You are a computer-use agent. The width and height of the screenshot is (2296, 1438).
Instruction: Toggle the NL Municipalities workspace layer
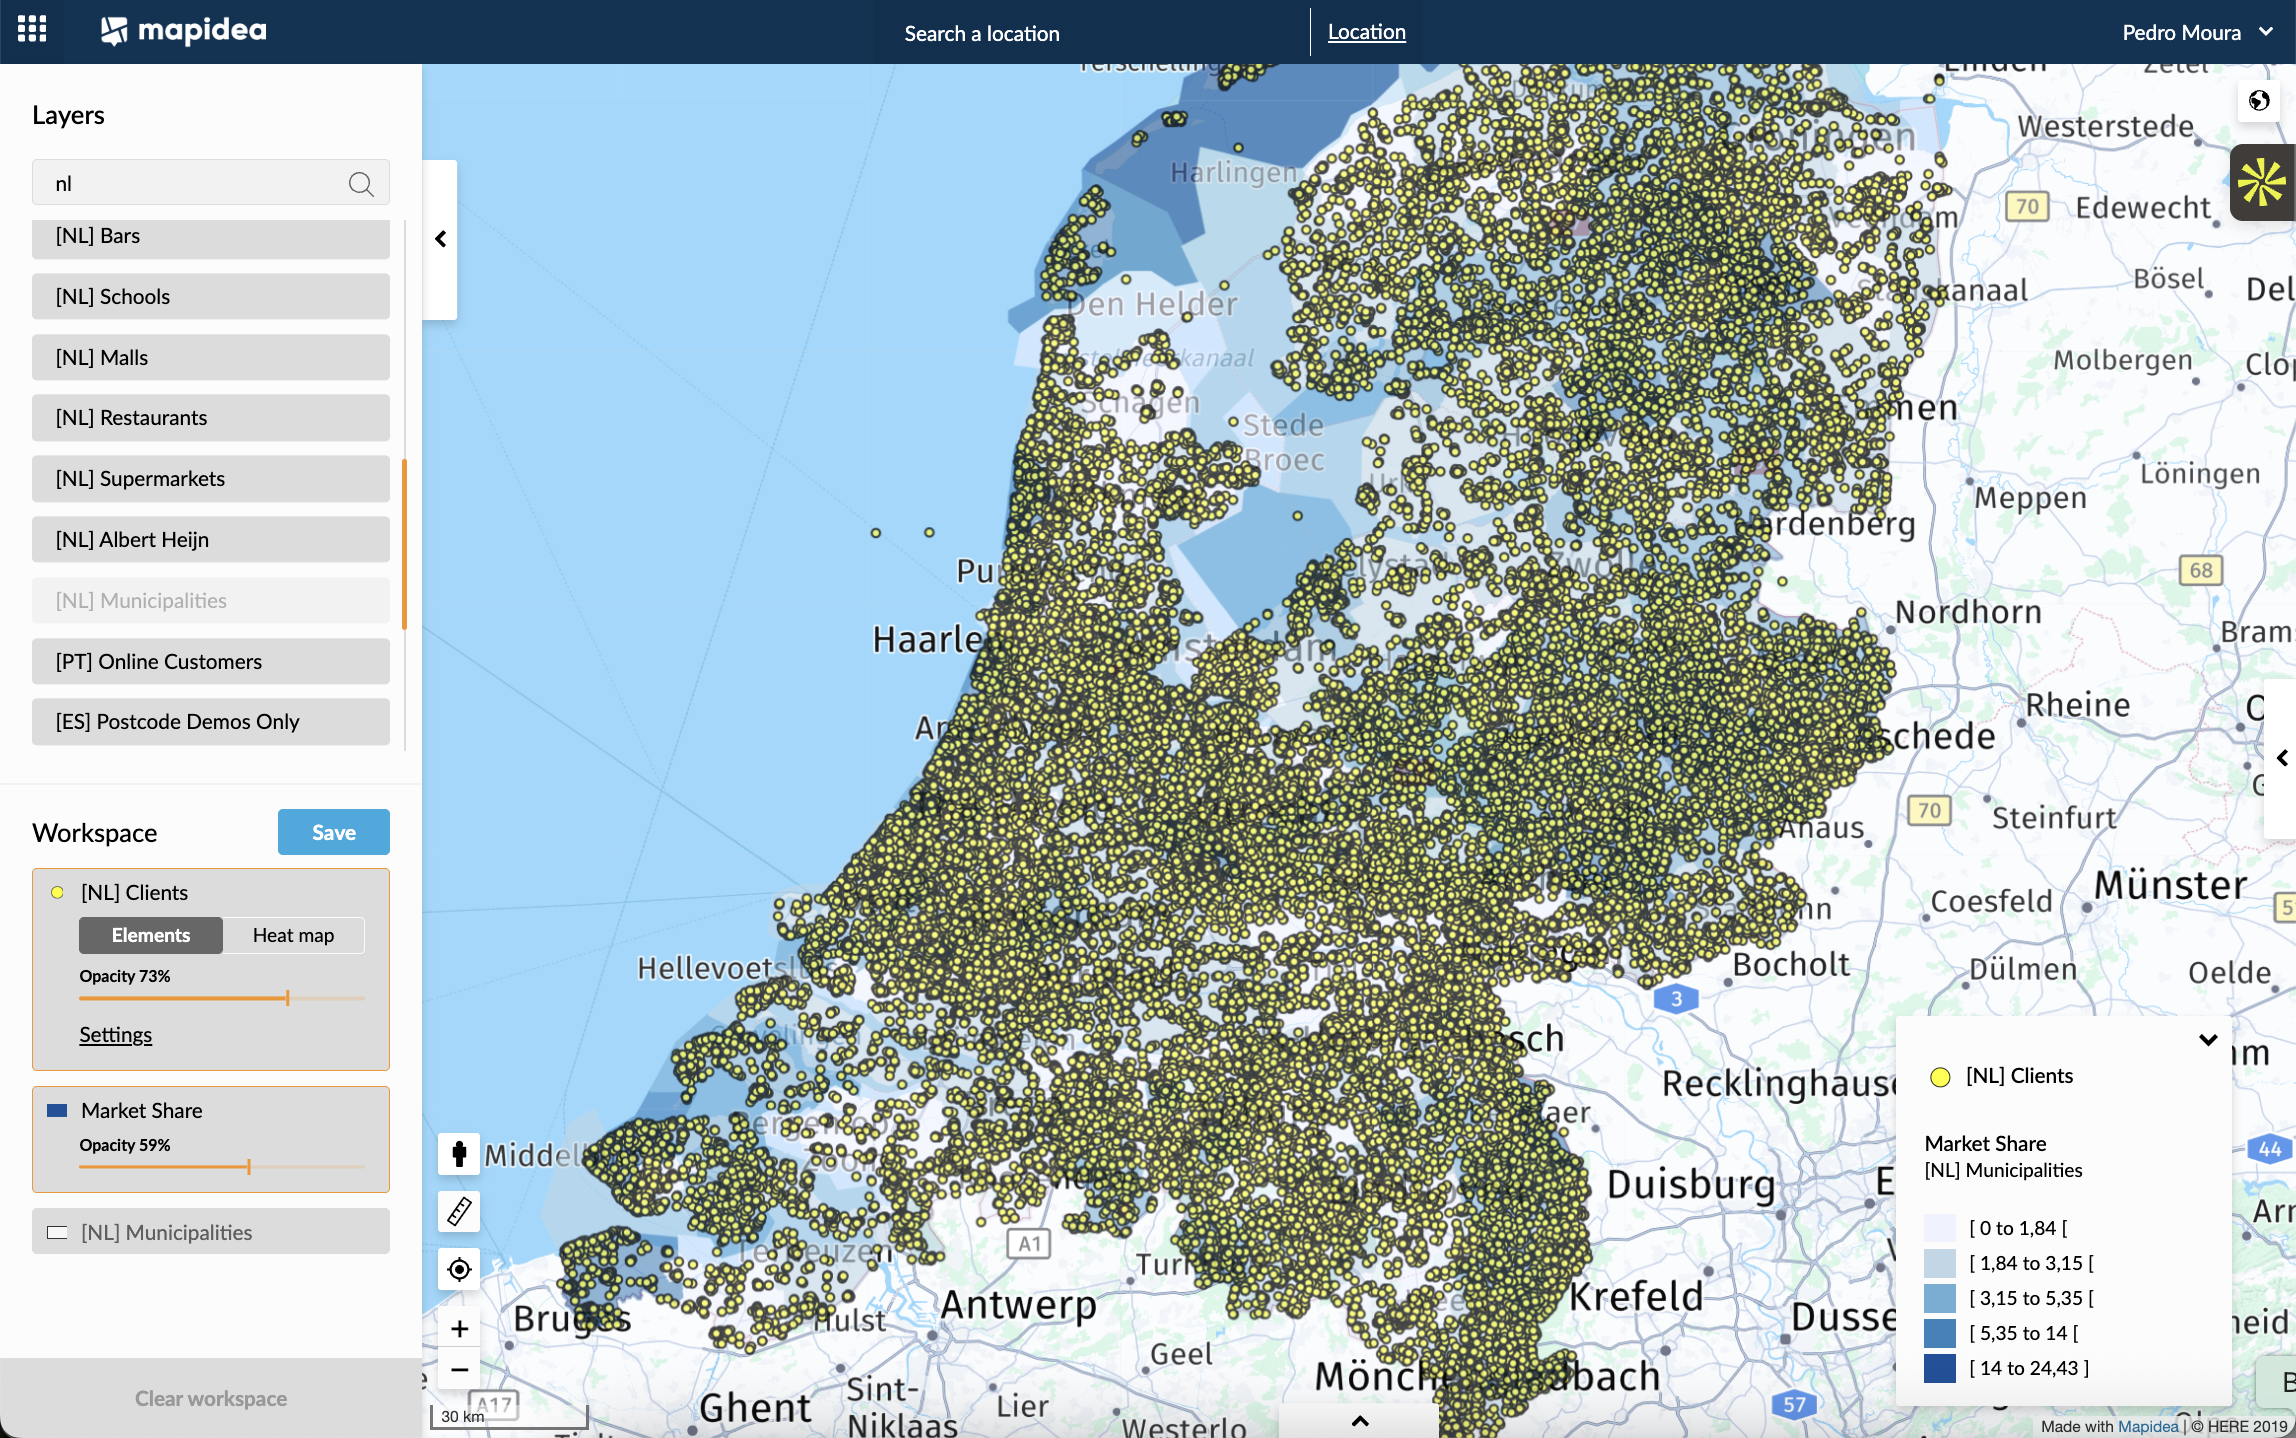coord(165,1232)
